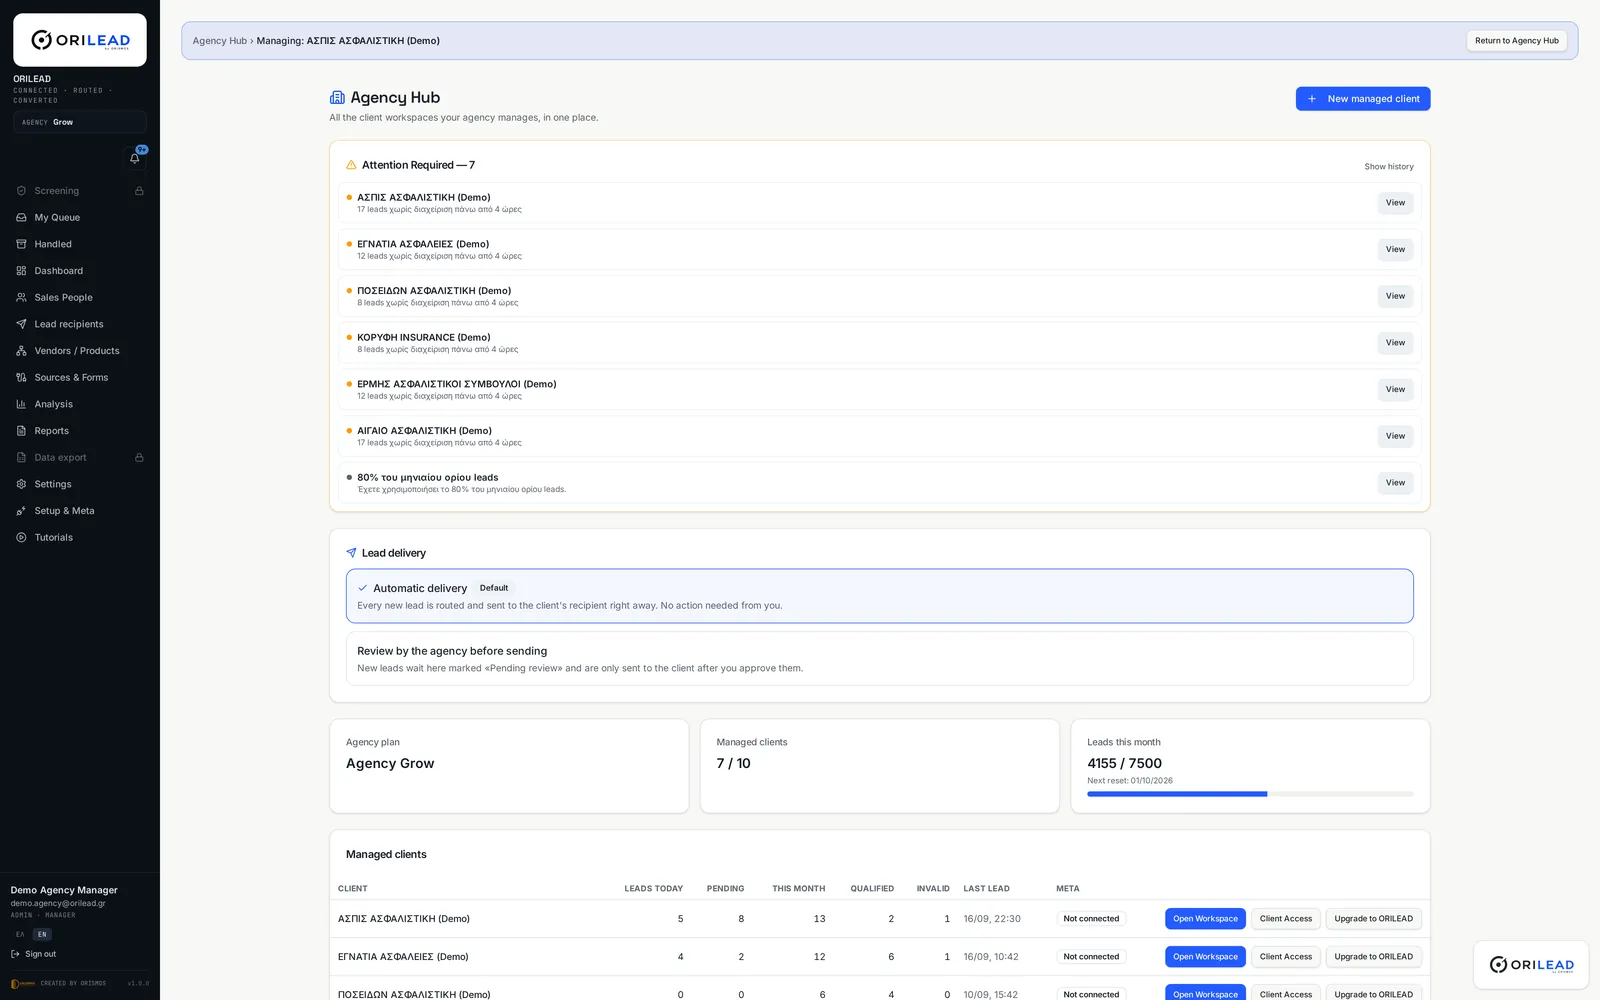Open notifications bell with 9+ badge
The height and width of the screenshot is (1000, 1600).
pos(135,158)
